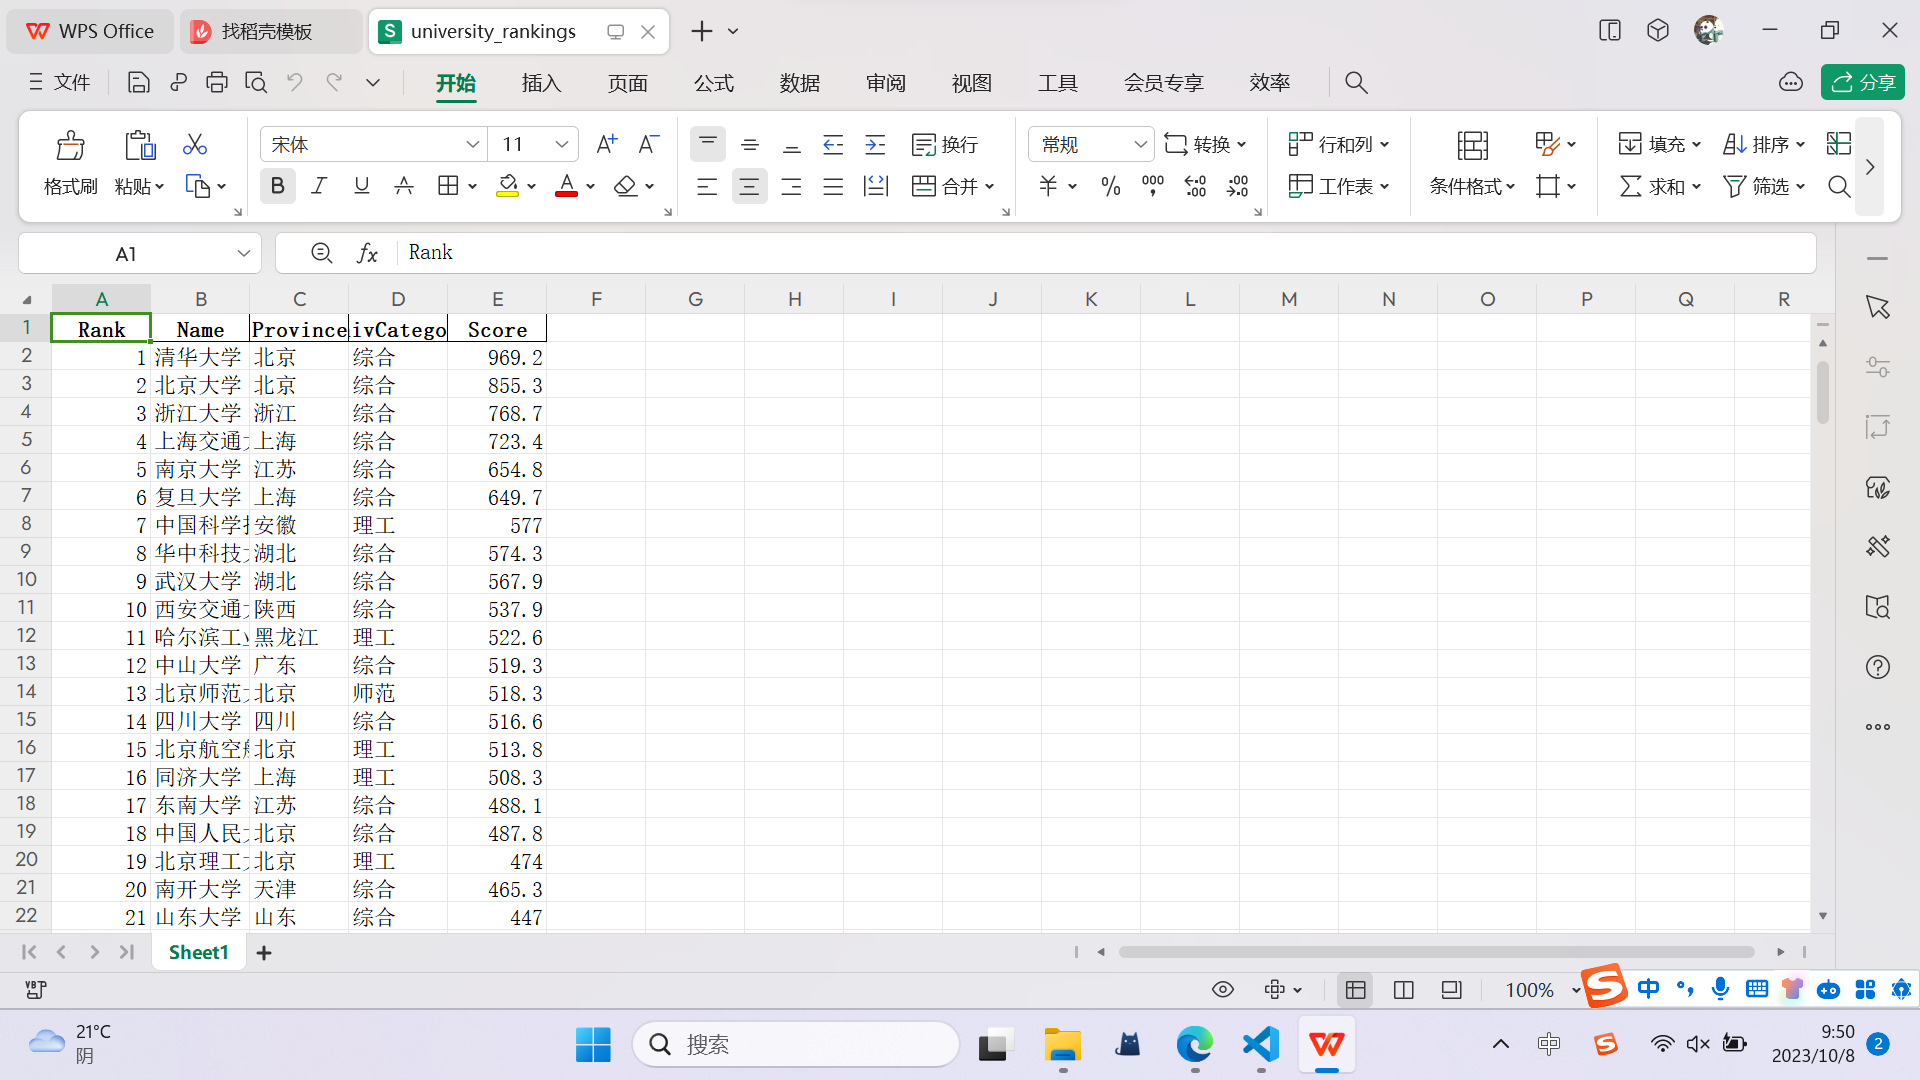1920x1080 pixels.
Task: Toggle Italic formatting button
Action: pyautogui.click(x=319, y=187)
